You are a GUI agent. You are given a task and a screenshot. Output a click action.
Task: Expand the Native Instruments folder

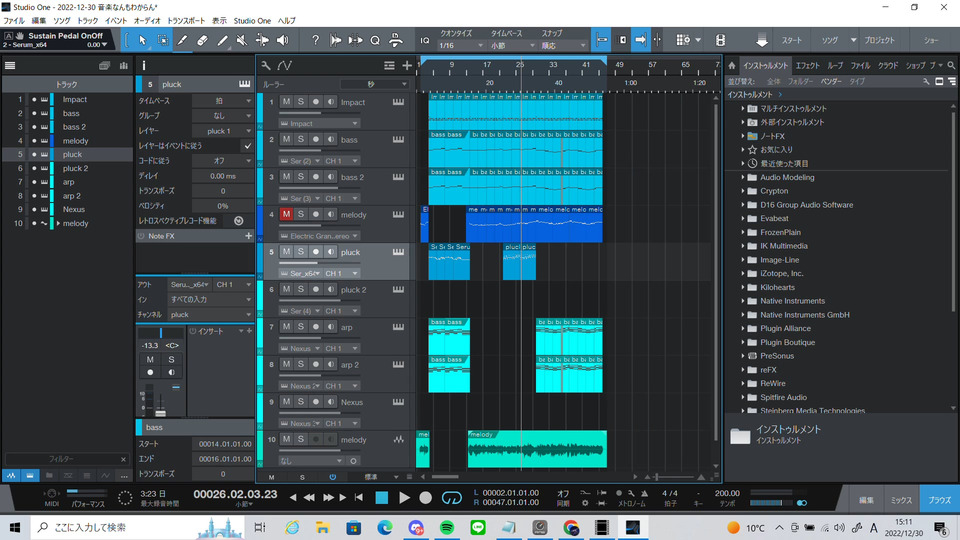tap(744, 301)
